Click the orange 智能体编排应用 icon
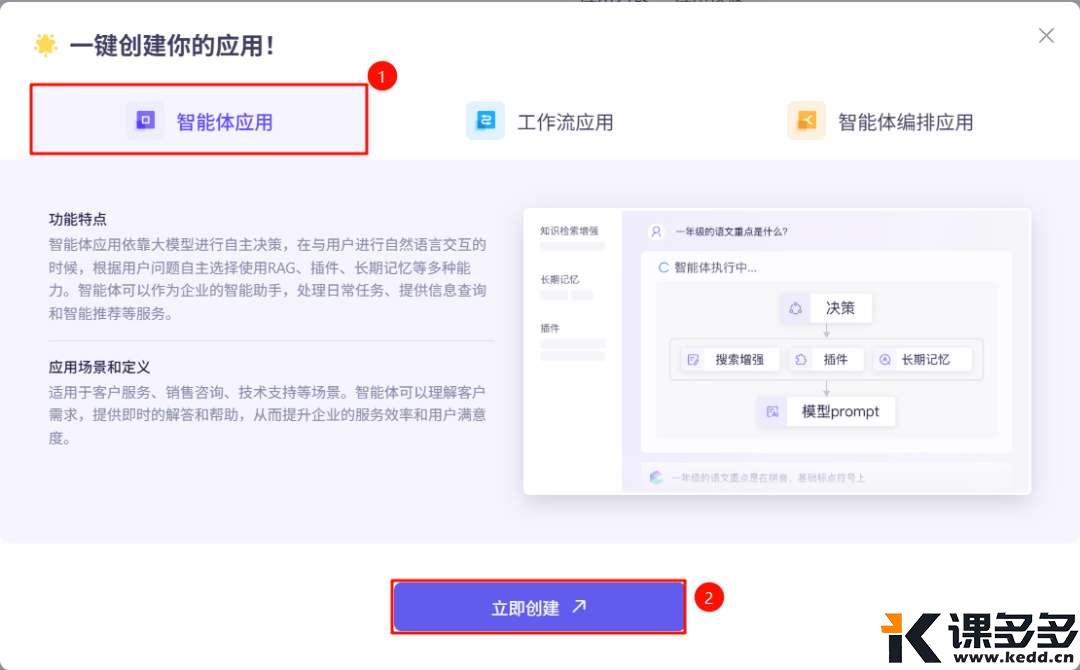 [806, 120]
